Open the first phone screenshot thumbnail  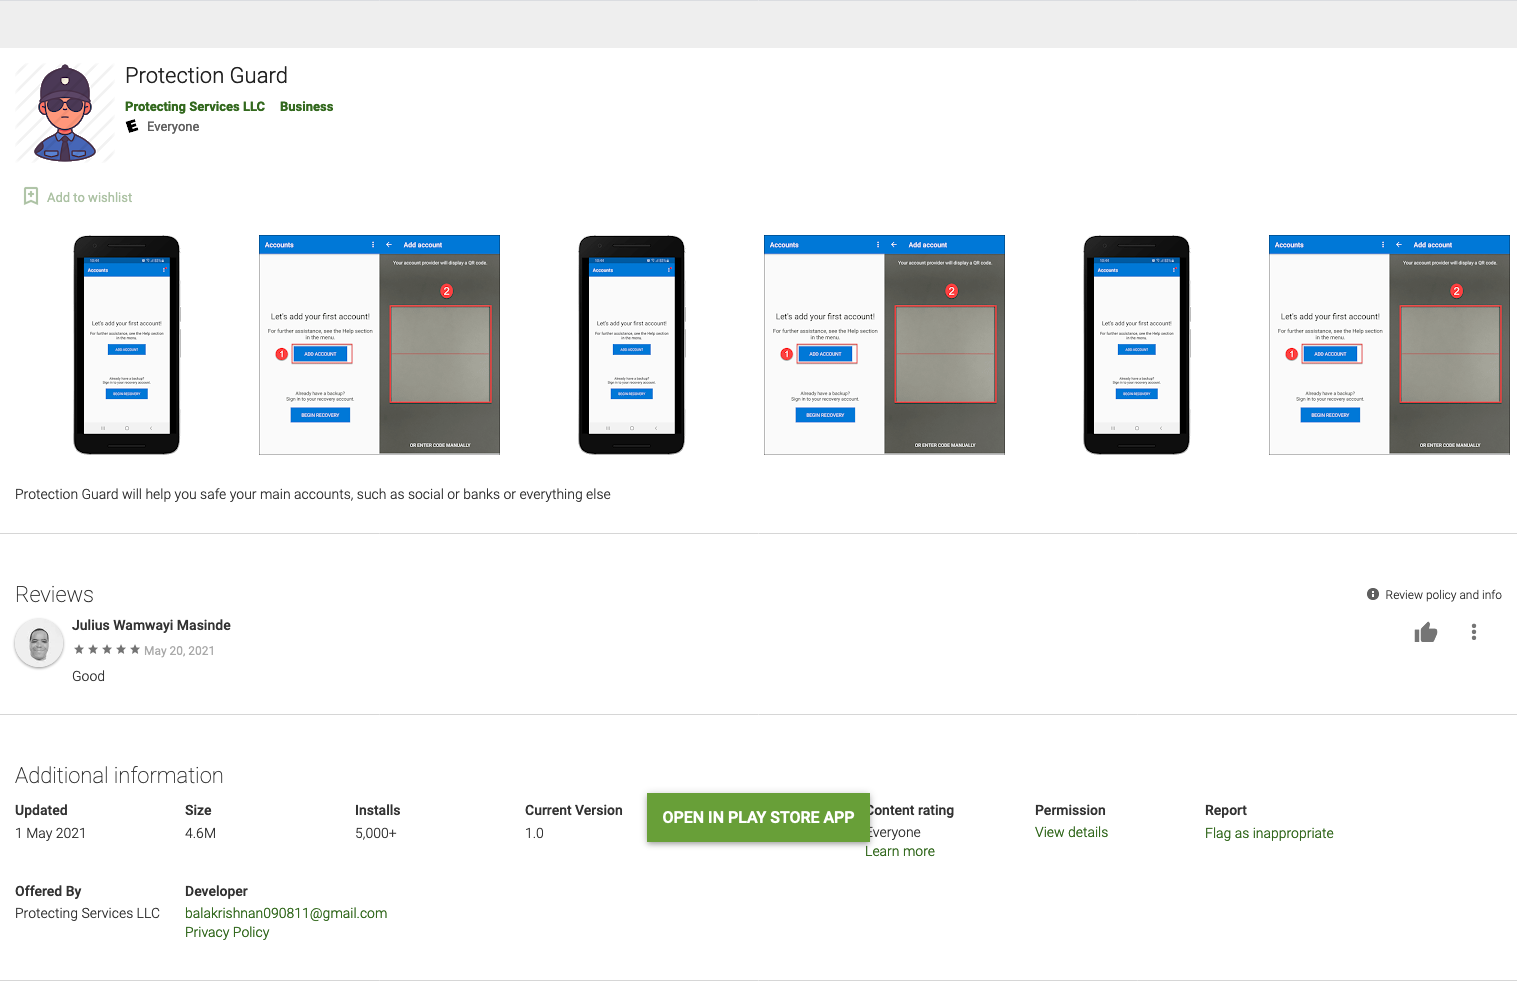[126, 345]
